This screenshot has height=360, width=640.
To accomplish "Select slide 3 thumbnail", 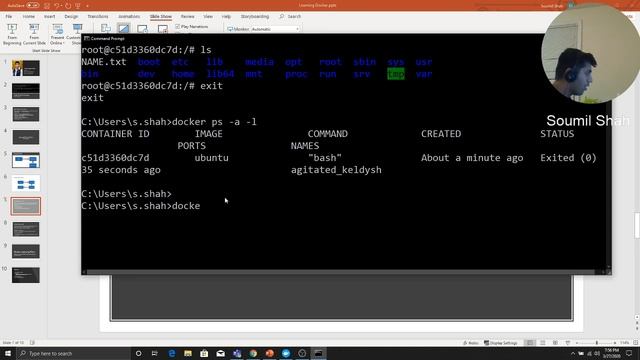I will point(26,114).
